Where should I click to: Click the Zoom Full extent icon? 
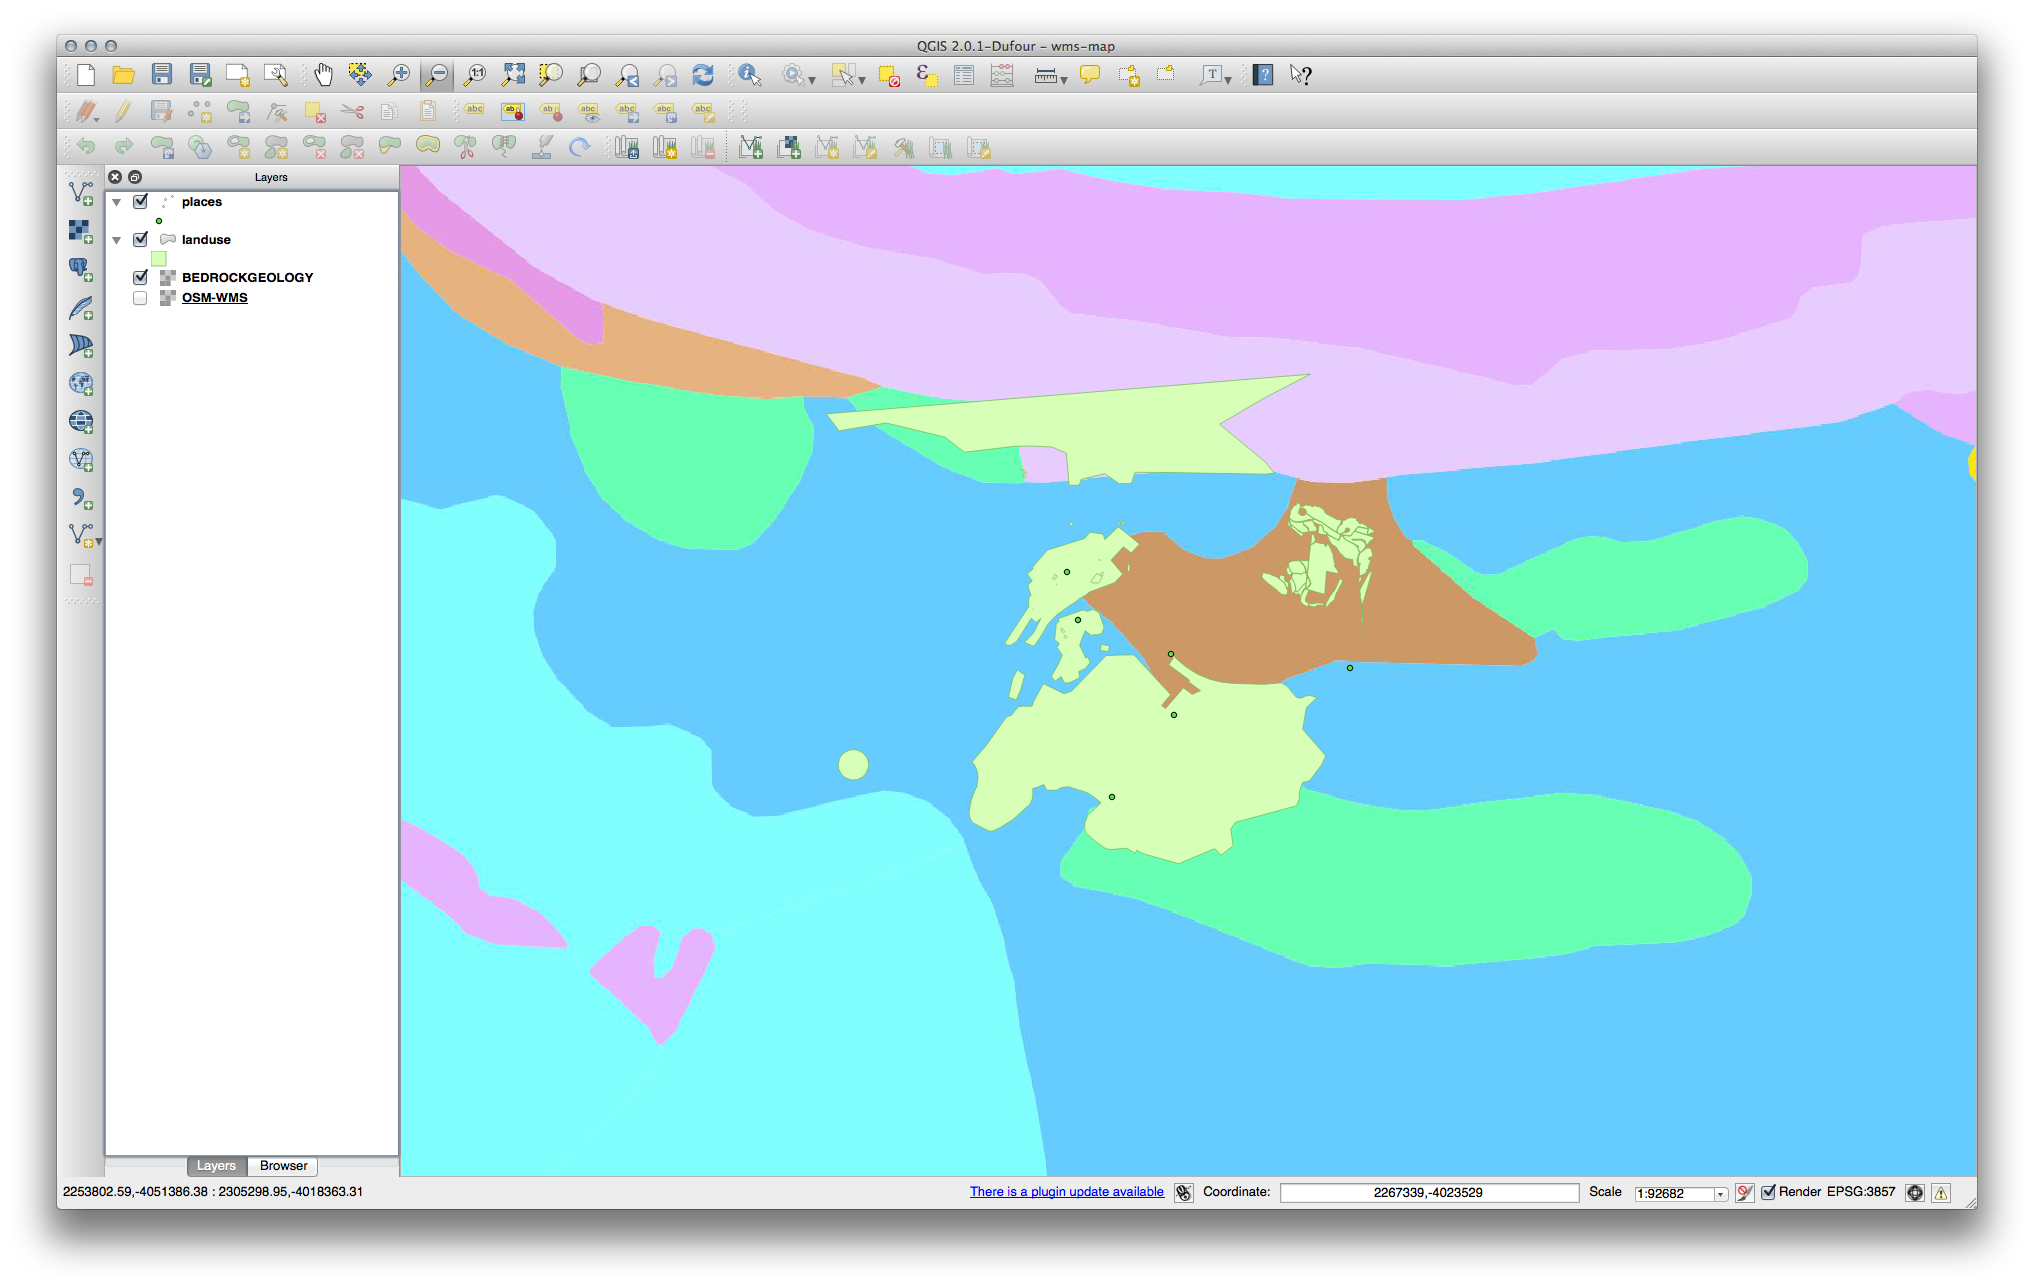[x=513, y=75]
